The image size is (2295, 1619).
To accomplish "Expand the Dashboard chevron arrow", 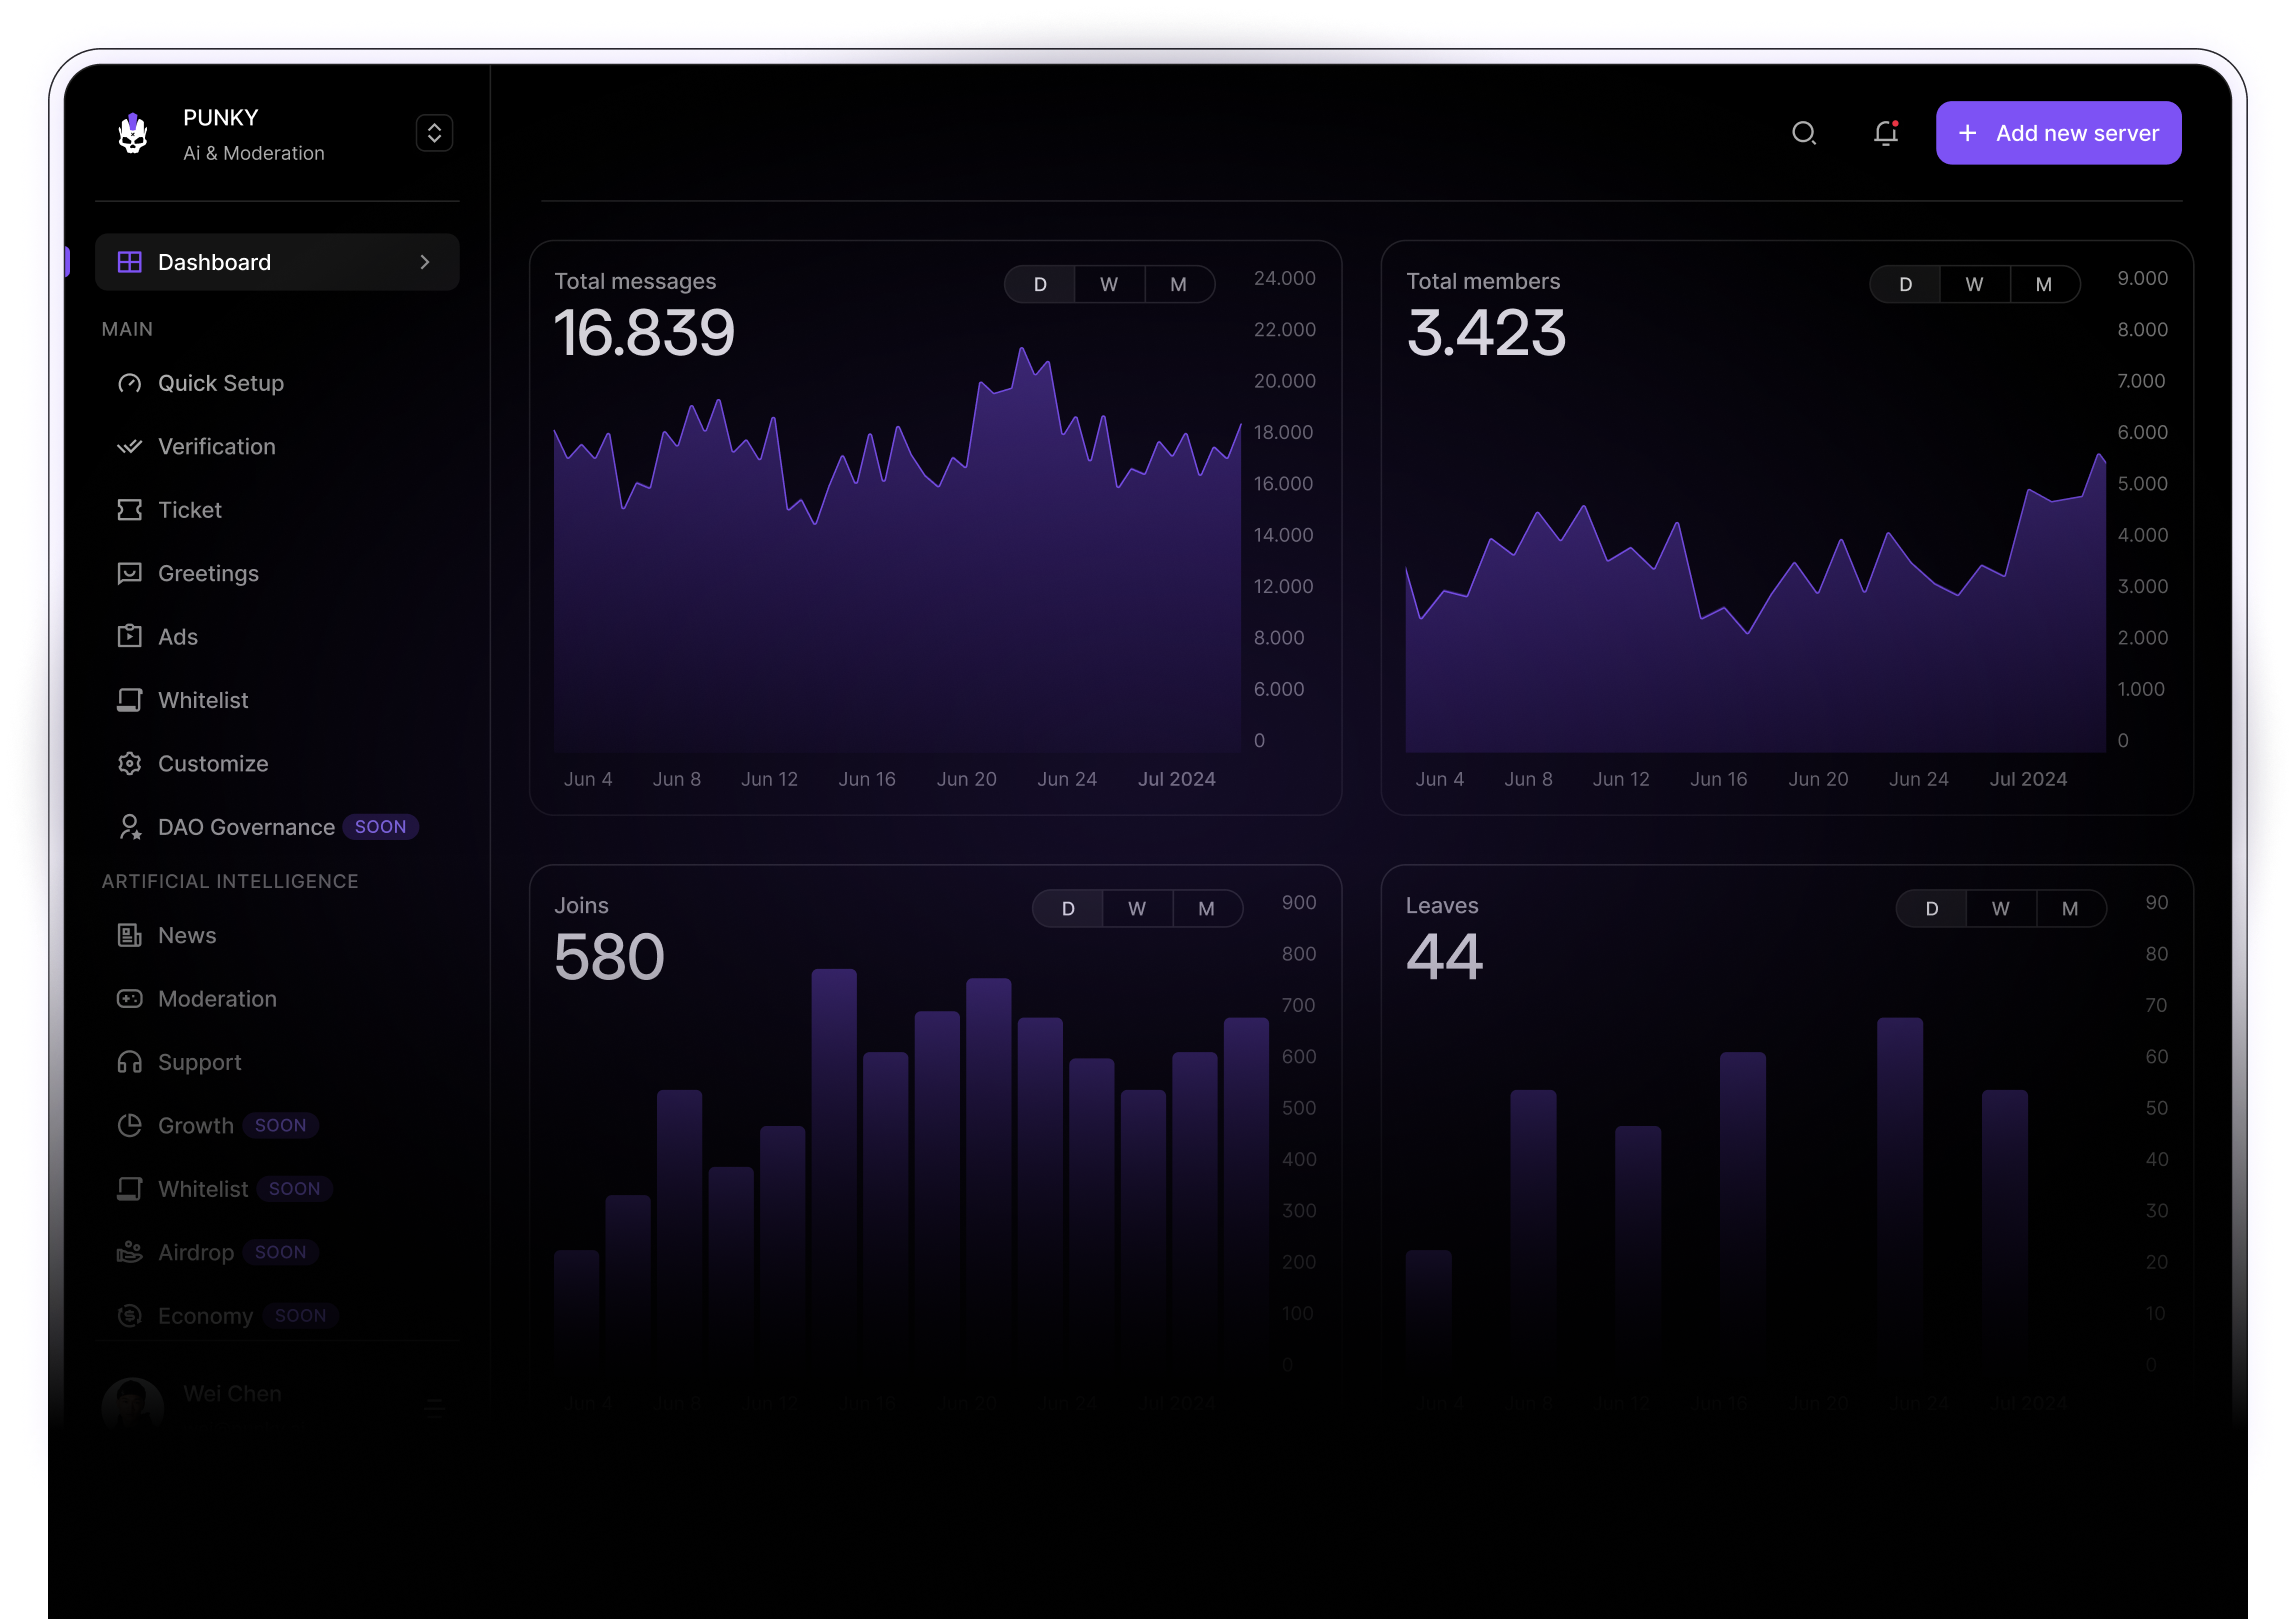I will 425,262.
